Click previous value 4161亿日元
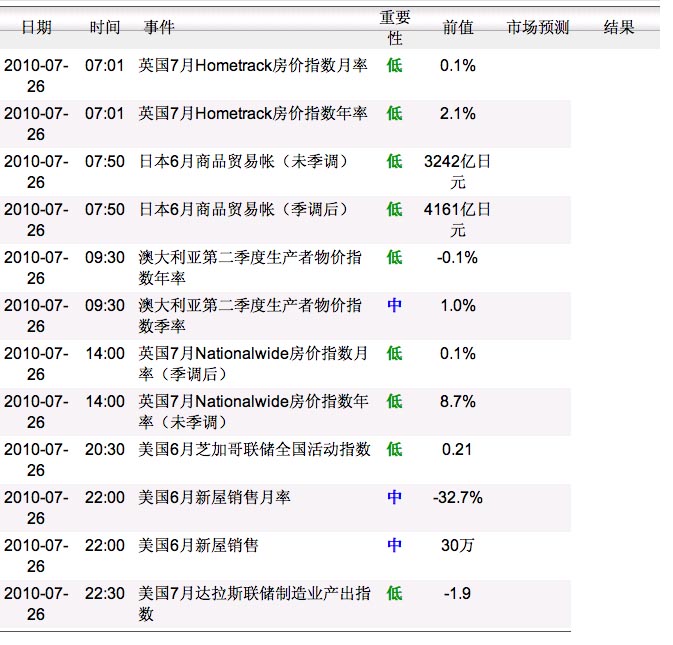The image size is (673, 645). click(x=458, y=220)
